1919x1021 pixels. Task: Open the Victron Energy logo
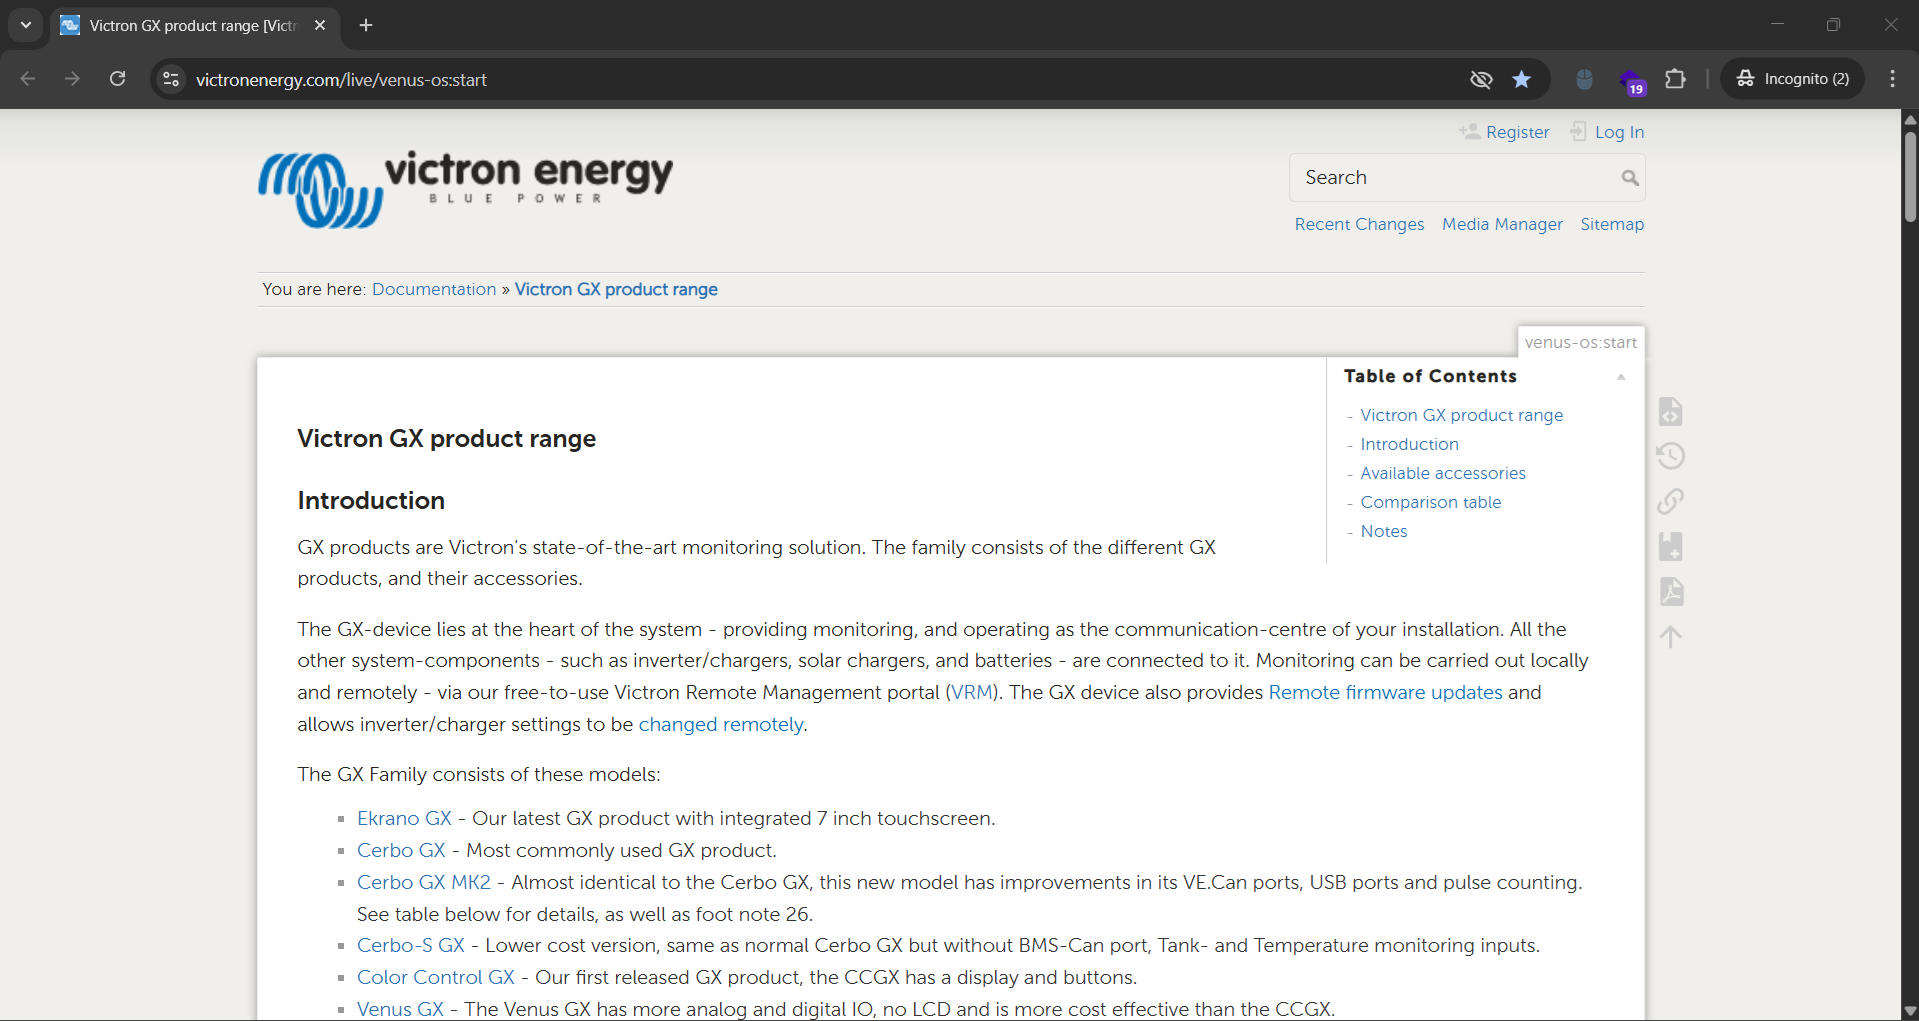point(464,190)
